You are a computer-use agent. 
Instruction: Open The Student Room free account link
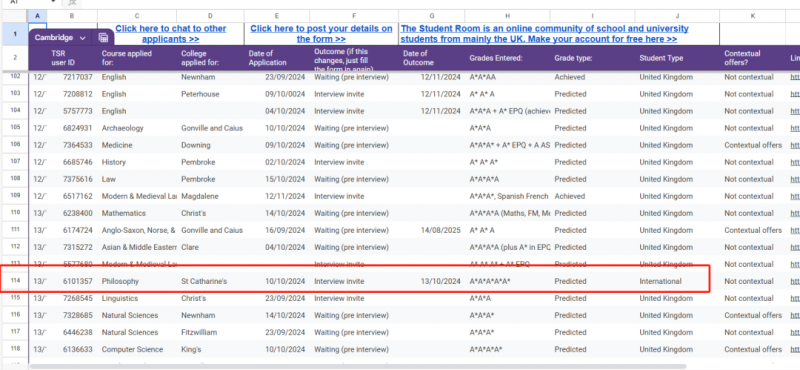[544, 34]
